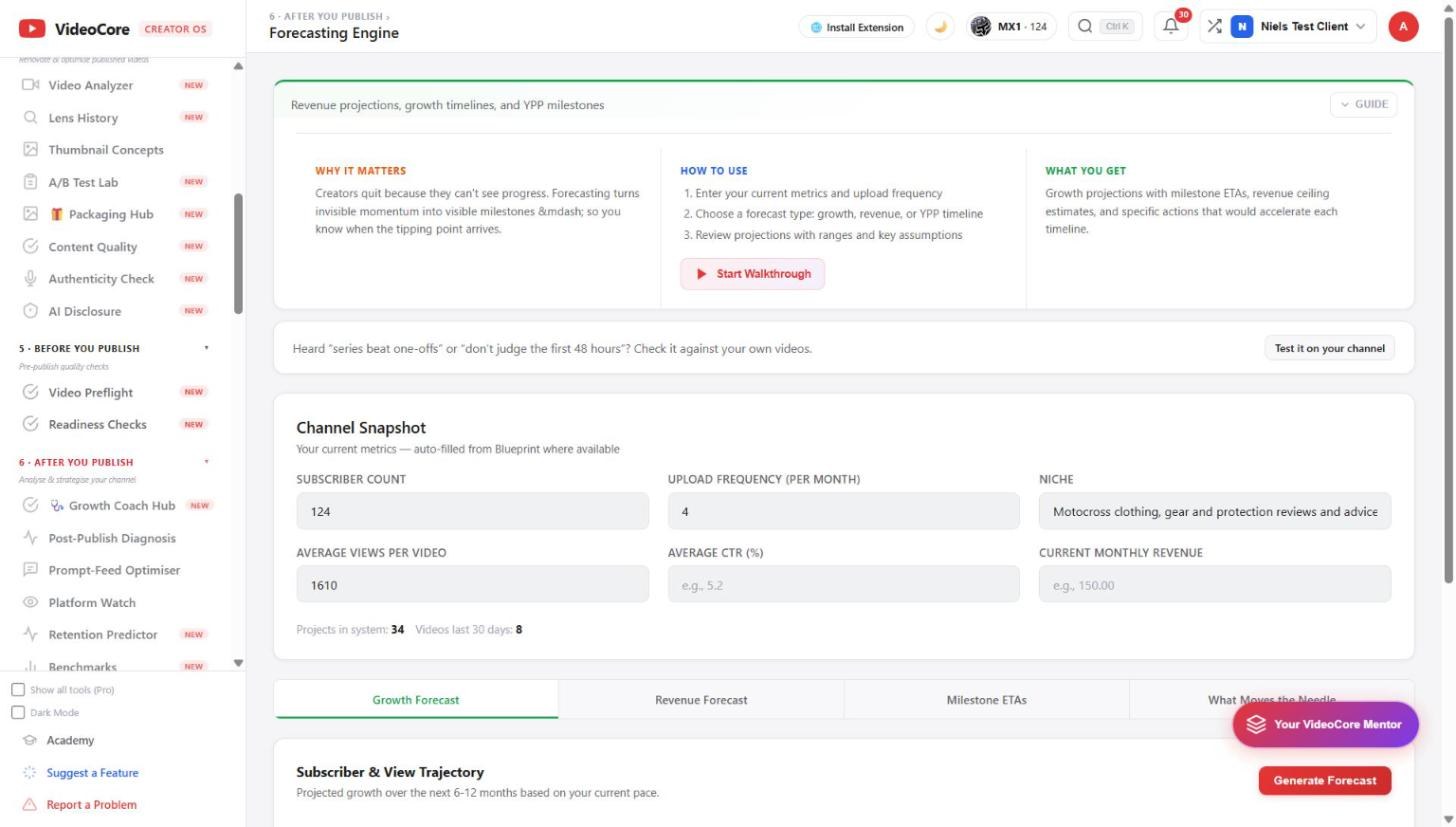Click the shuffle switch-client icon
This screenshot has height=827, width=1456.
tap(1214, 27)
